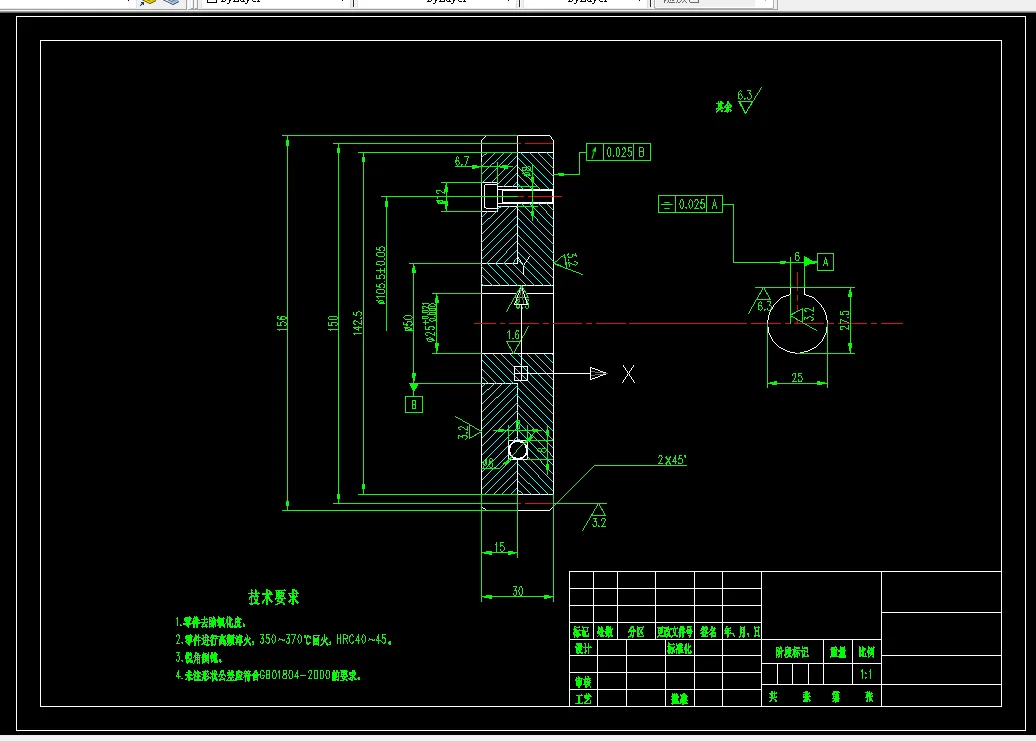
Task: Select the 2X45° chamfer note
Action: click(x=672, y=460)
